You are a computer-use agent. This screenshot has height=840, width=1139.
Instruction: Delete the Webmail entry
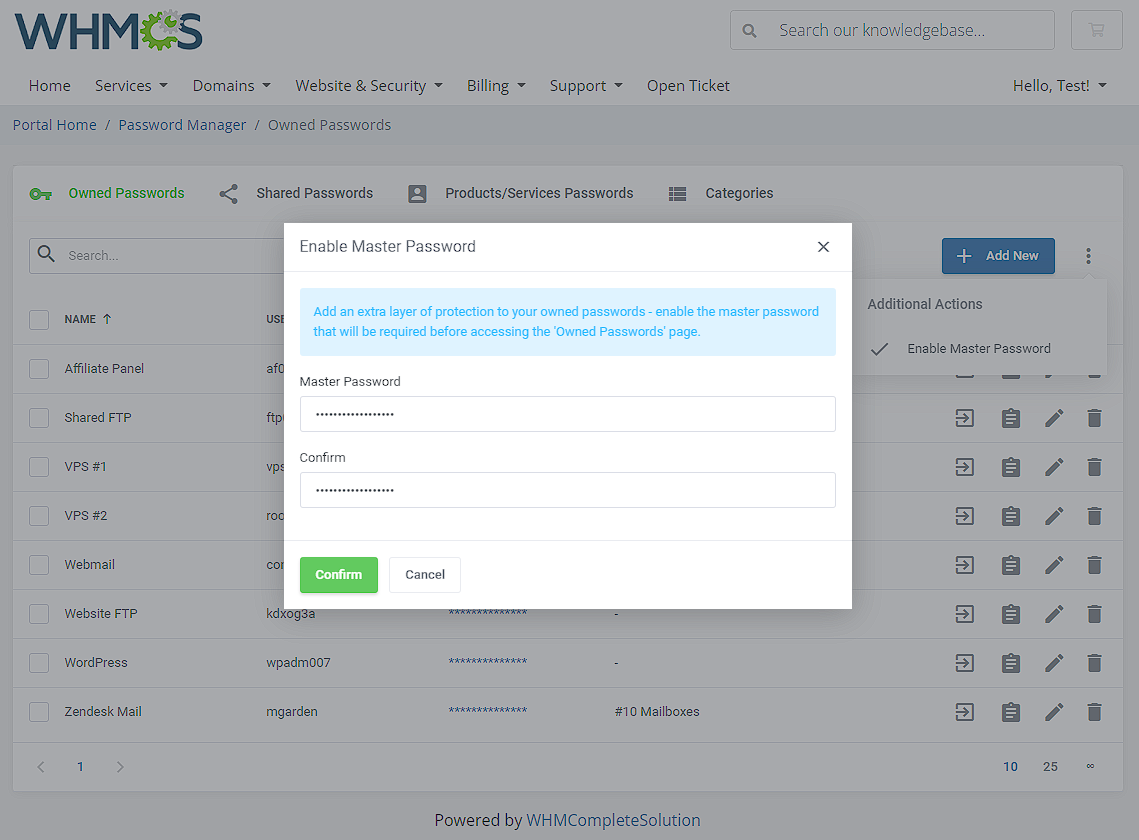tap(1094, 565)
